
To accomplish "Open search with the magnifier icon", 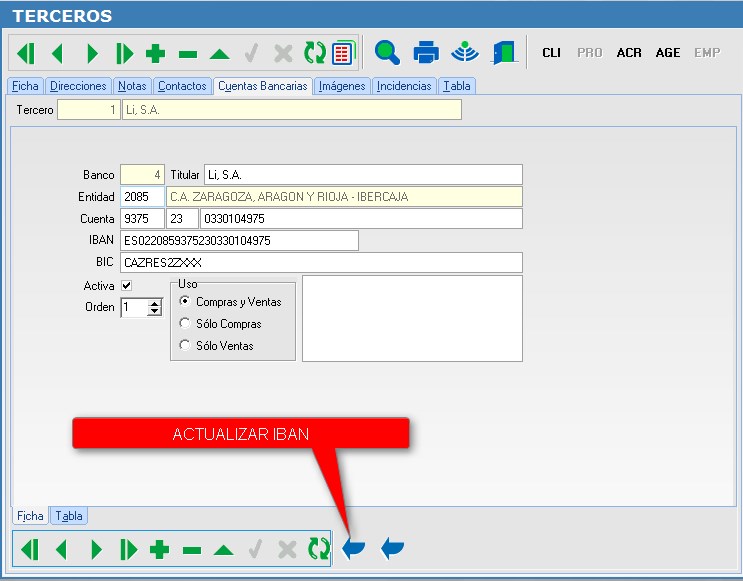I will click(x=387, y=52).
